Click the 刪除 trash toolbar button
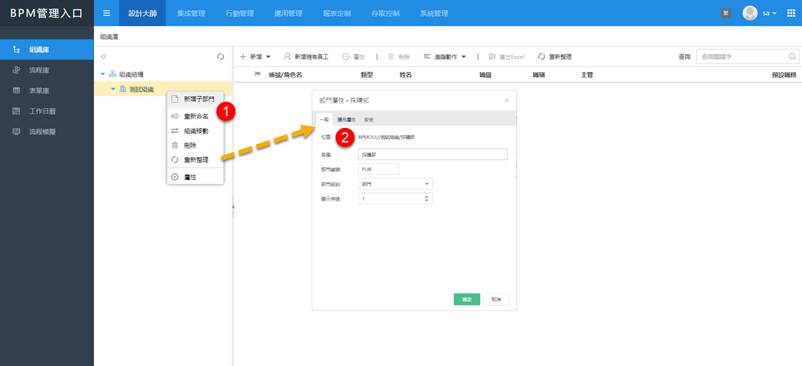 (399, 57)
